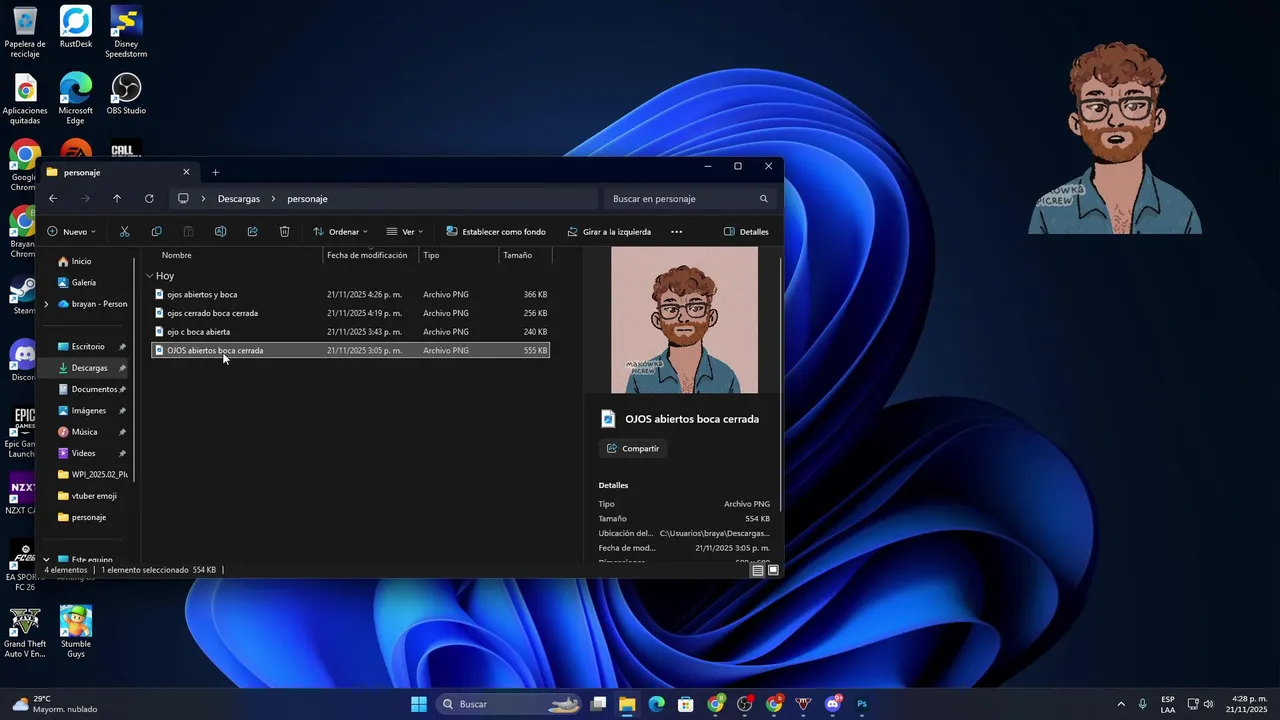Click Establecer como fondo
The height and width of the screenshot is (720, 1280).
point(496,231)
